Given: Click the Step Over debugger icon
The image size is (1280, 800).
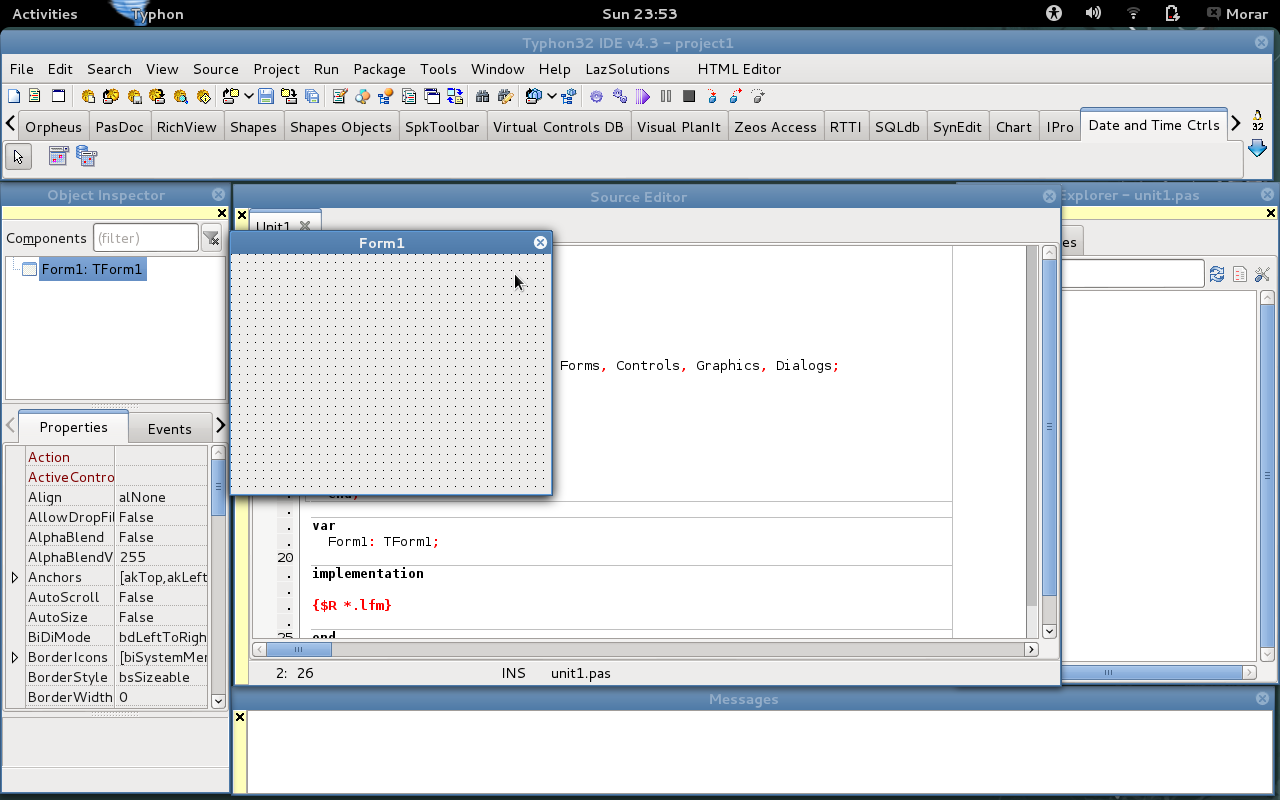Looking at the screenshot, I should pyautogui.click(x=735, y=97).
